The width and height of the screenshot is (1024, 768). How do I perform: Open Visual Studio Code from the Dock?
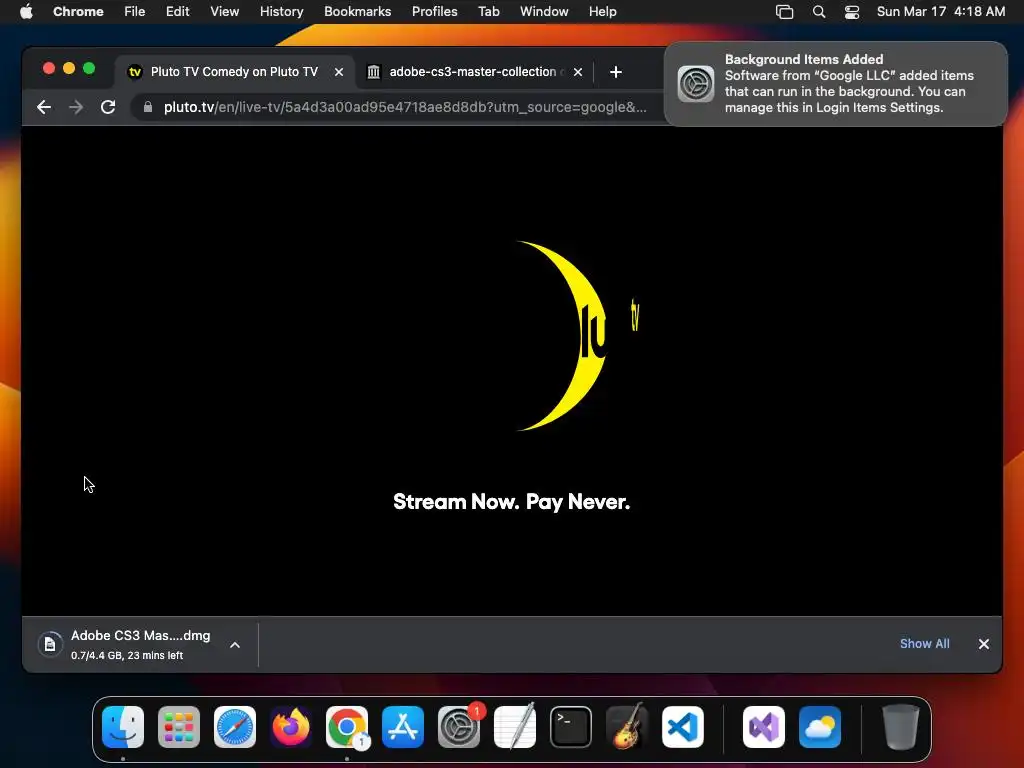tap(682, 727)
